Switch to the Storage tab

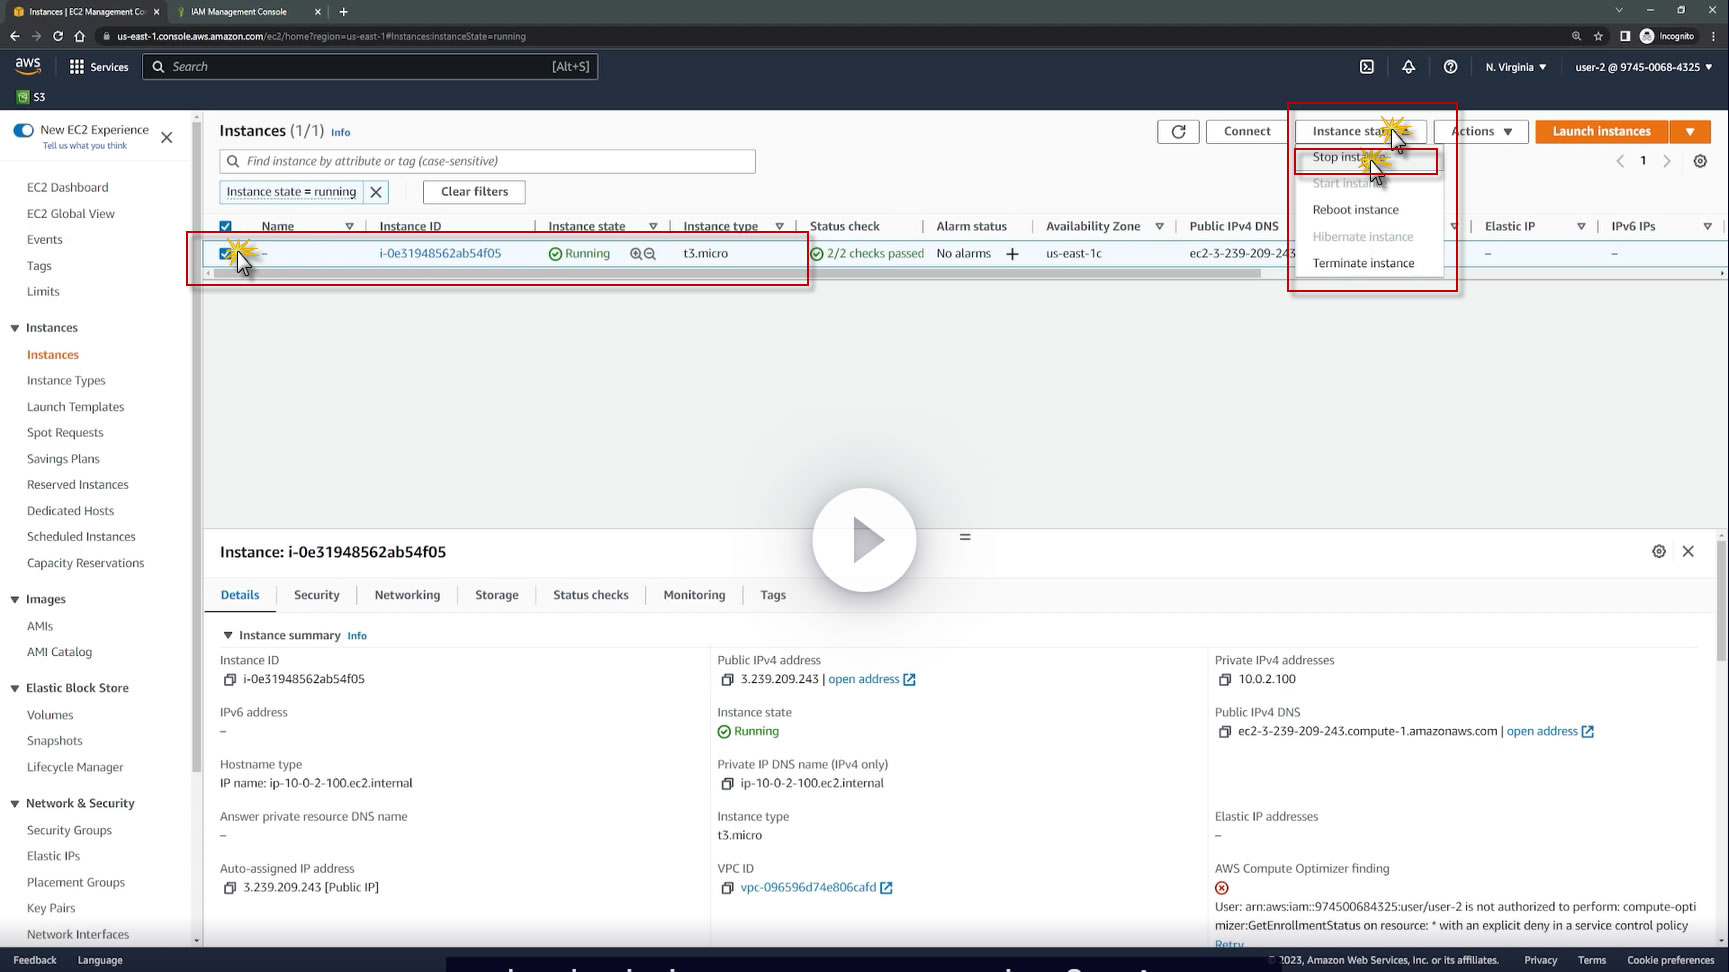click(497, 595)
